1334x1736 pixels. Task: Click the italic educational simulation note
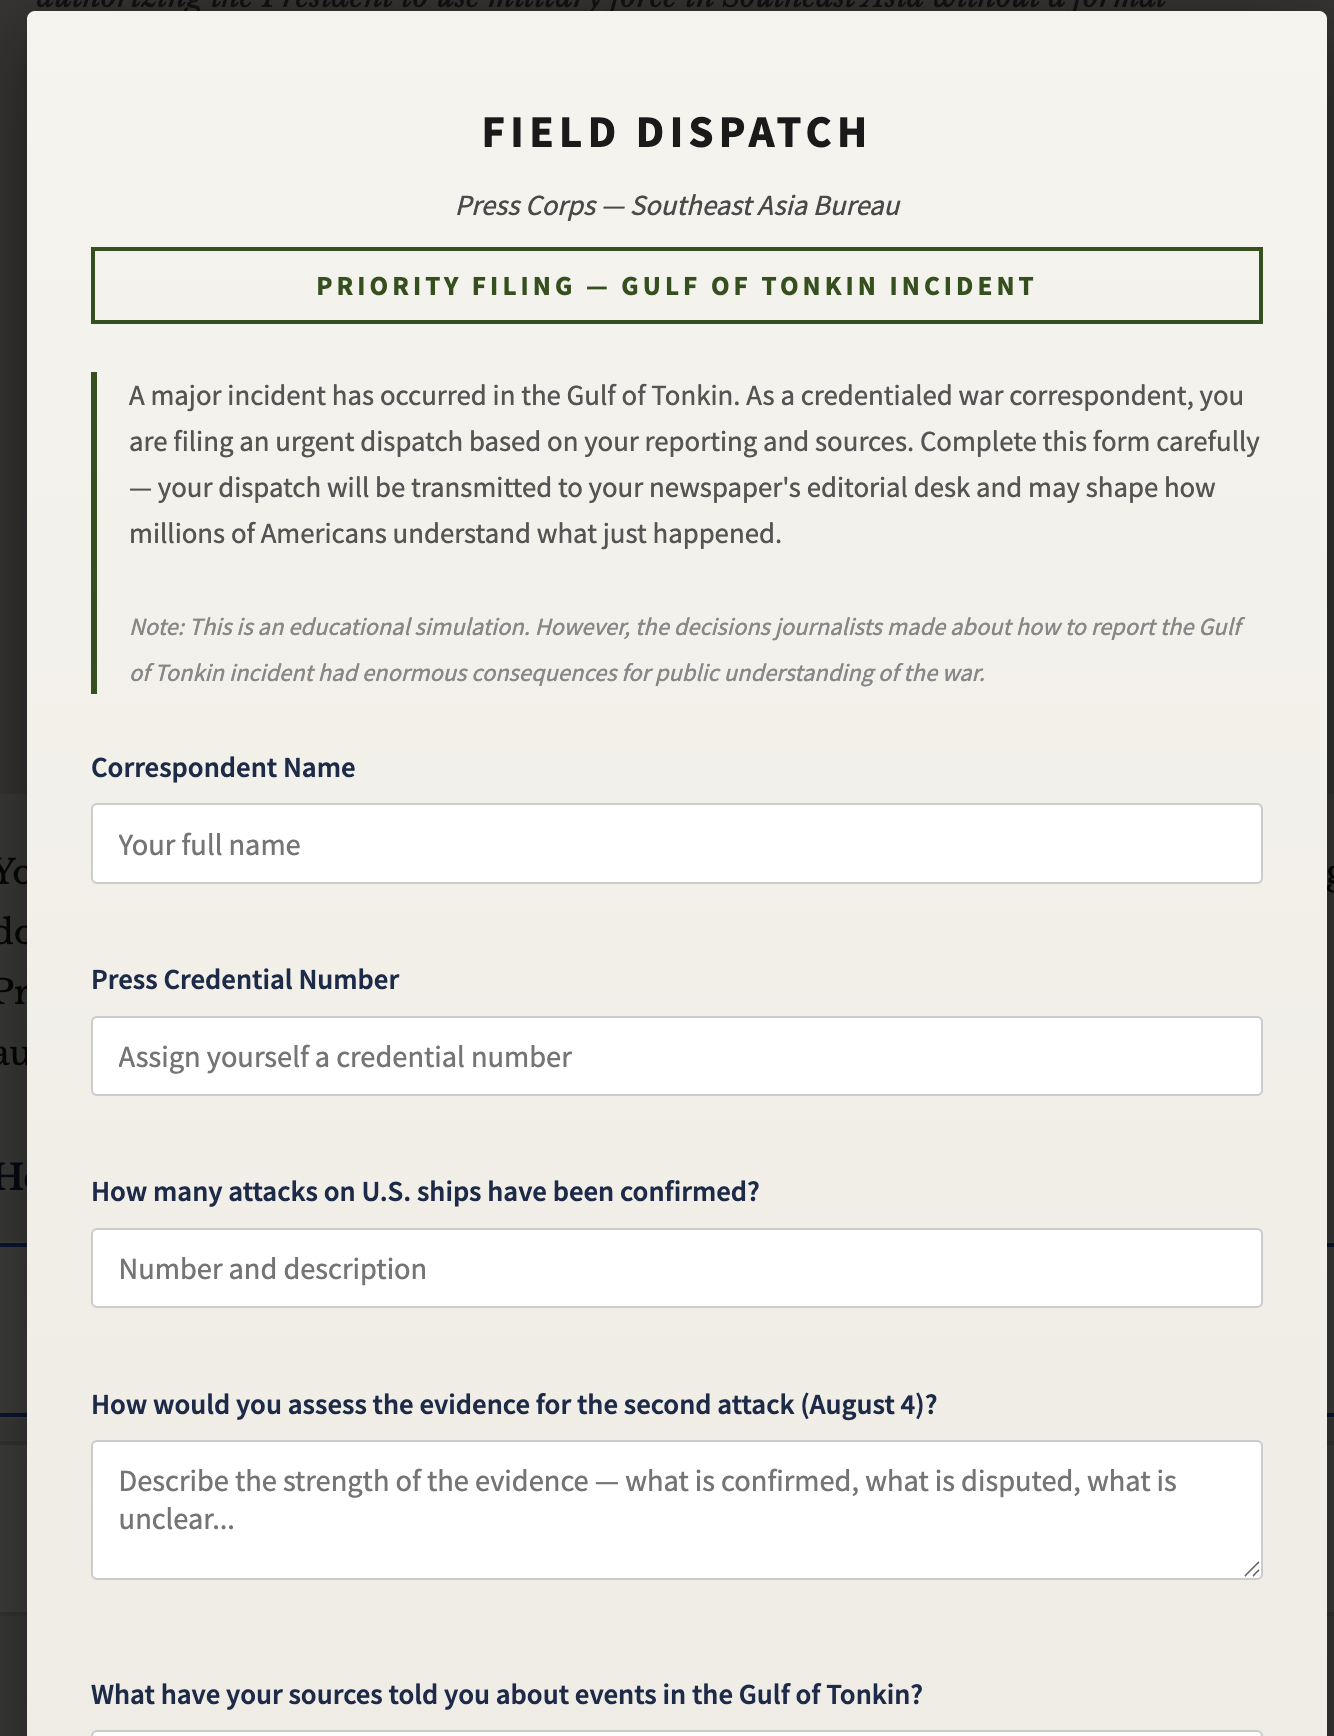[x=686, y=649]
